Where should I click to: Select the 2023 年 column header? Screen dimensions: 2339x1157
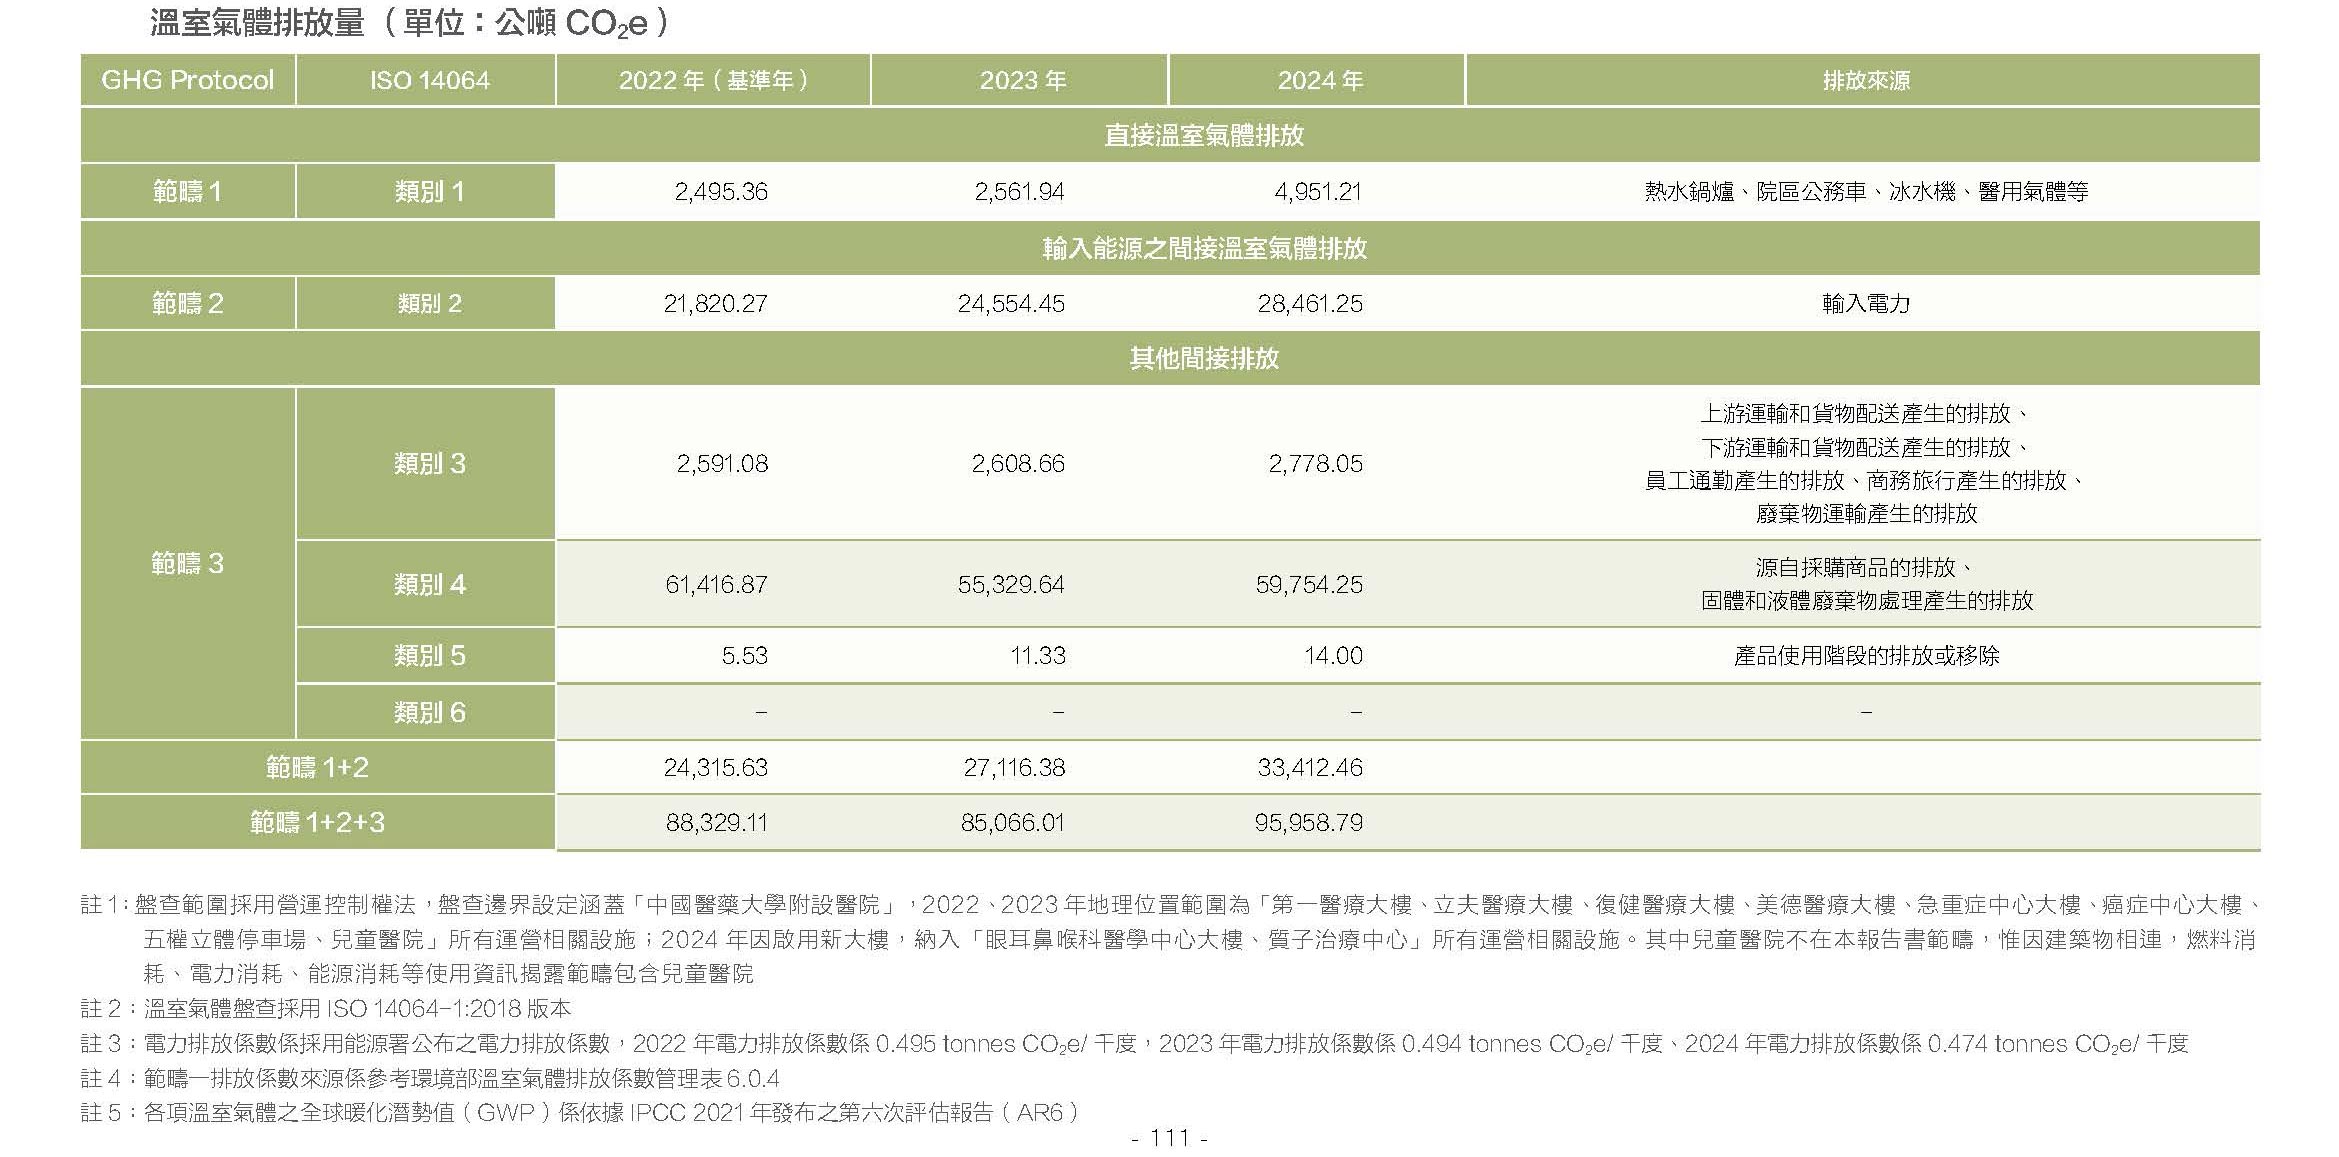1021,80
